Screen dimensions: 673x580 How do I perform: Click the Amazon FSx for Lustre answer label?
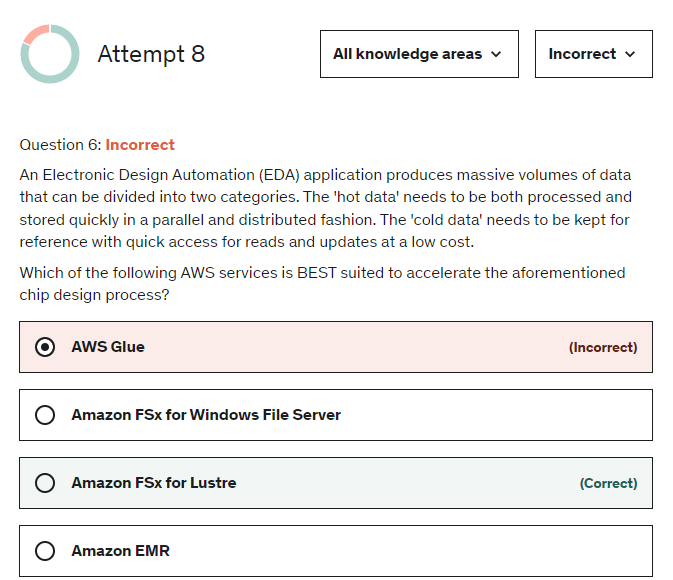pos(154,483)
